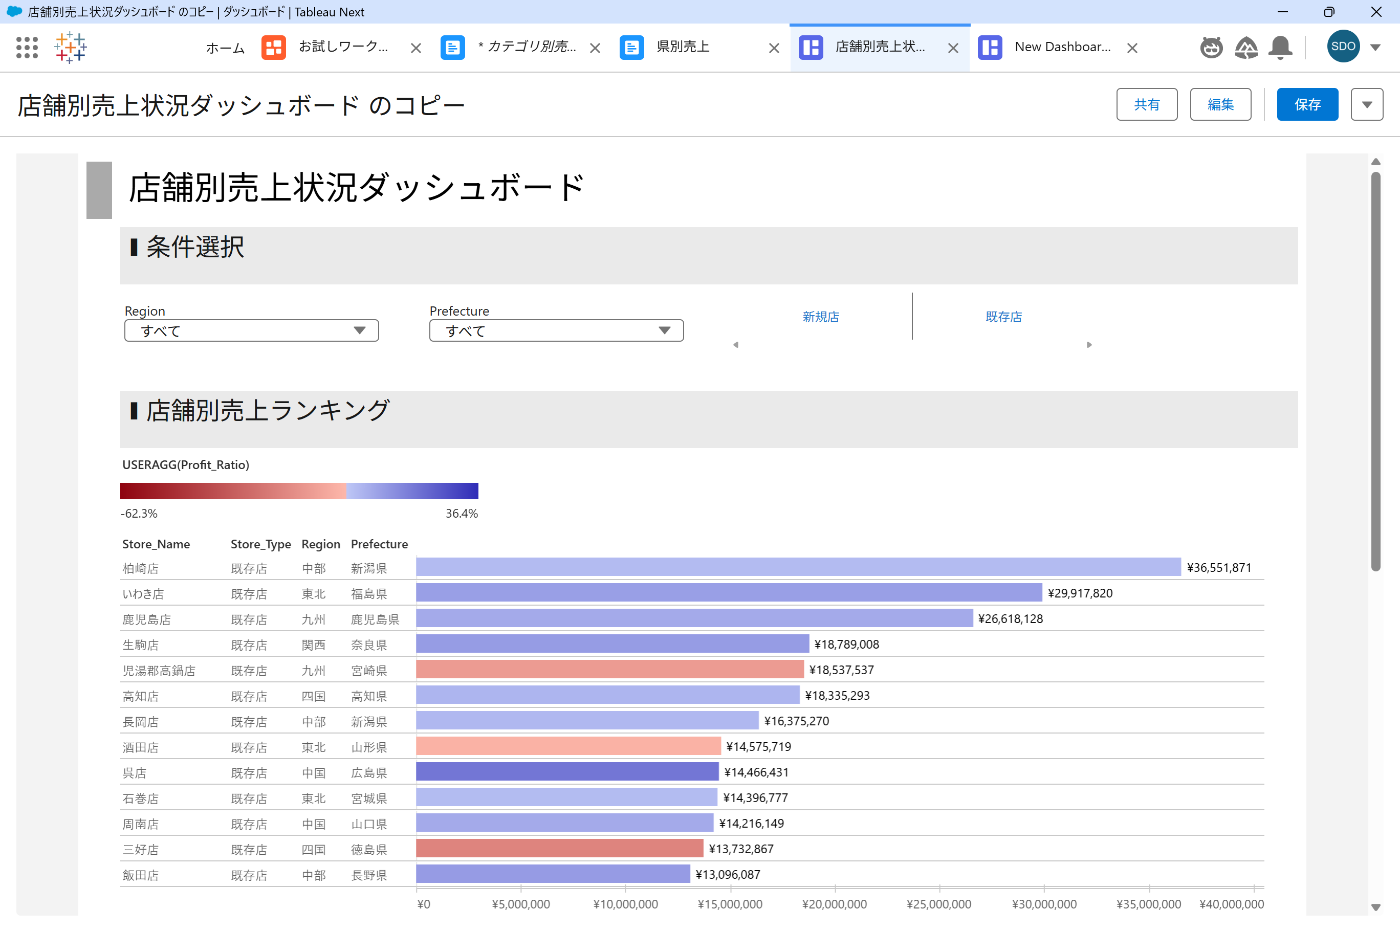Screen dimensions: 1400x932
Task: Expand the more actions dropdown beside 保存
Action: 1367,104
